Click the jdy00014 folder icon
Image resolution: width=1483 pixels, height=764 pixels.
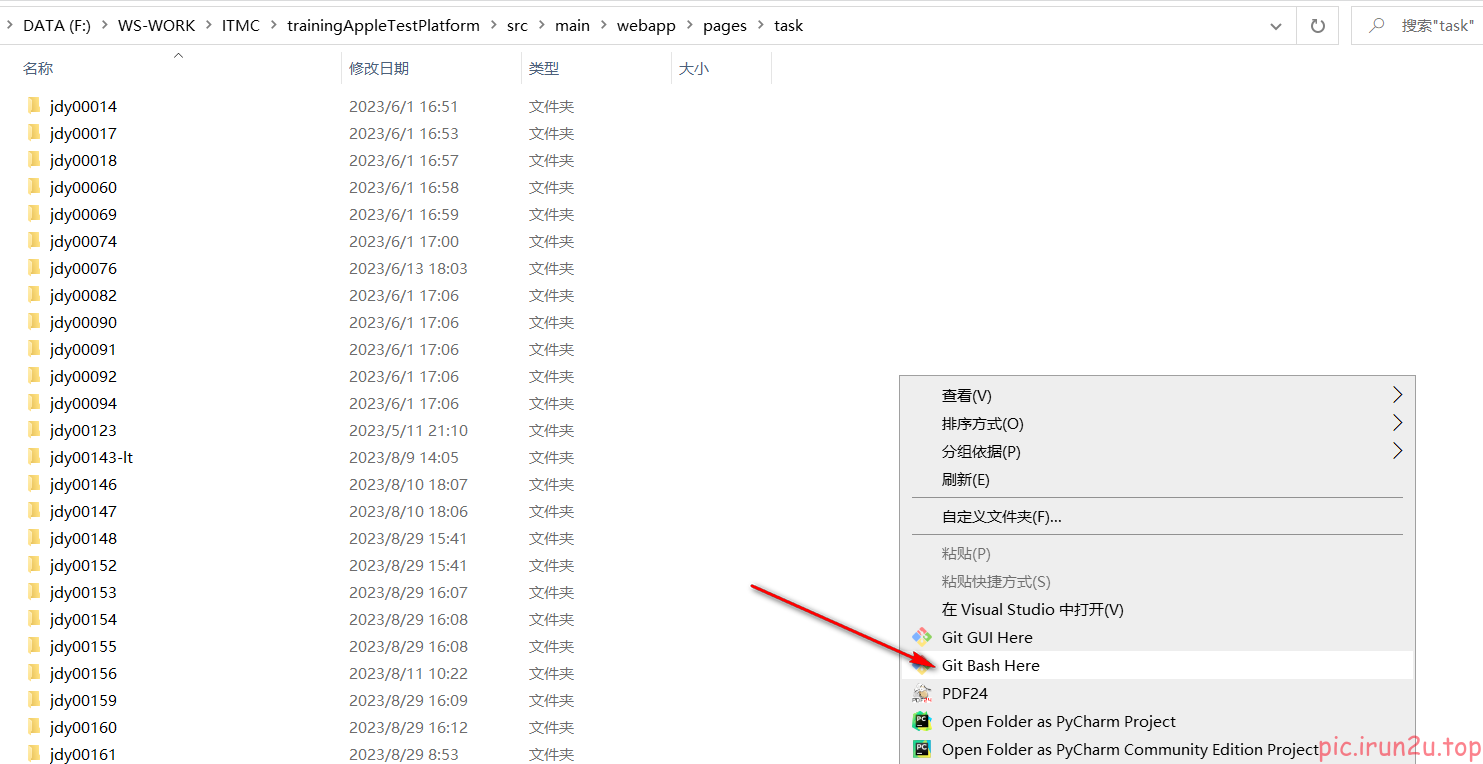coord(34,106)
